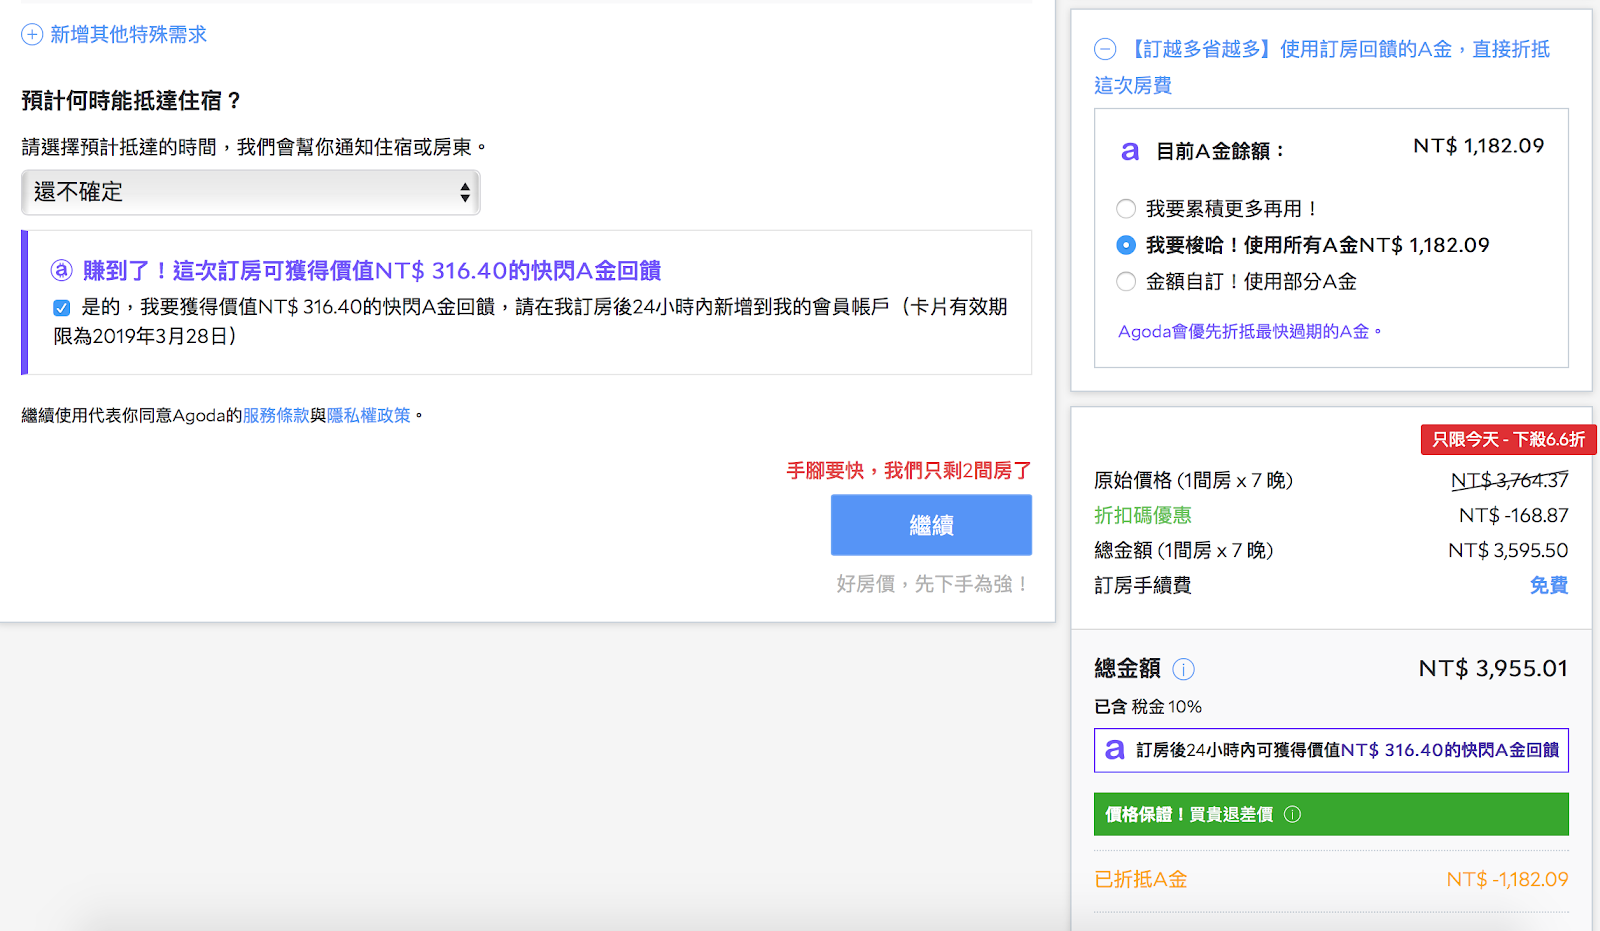Toggle the 快閃A金回饋 agreement checkbox
This screenshot has height=931, width=1600.
click(62, 307)
